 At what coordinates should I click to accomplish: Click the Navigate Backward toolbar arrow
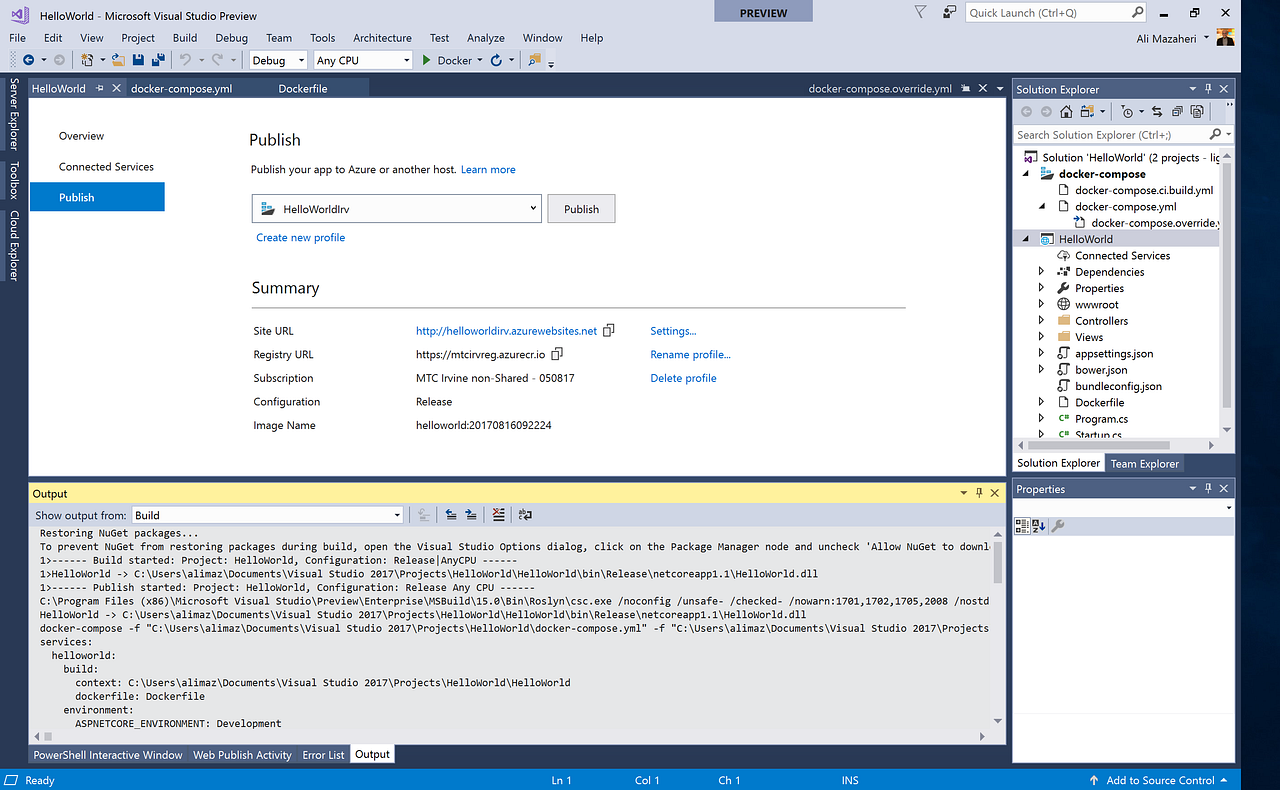[28, 60]
